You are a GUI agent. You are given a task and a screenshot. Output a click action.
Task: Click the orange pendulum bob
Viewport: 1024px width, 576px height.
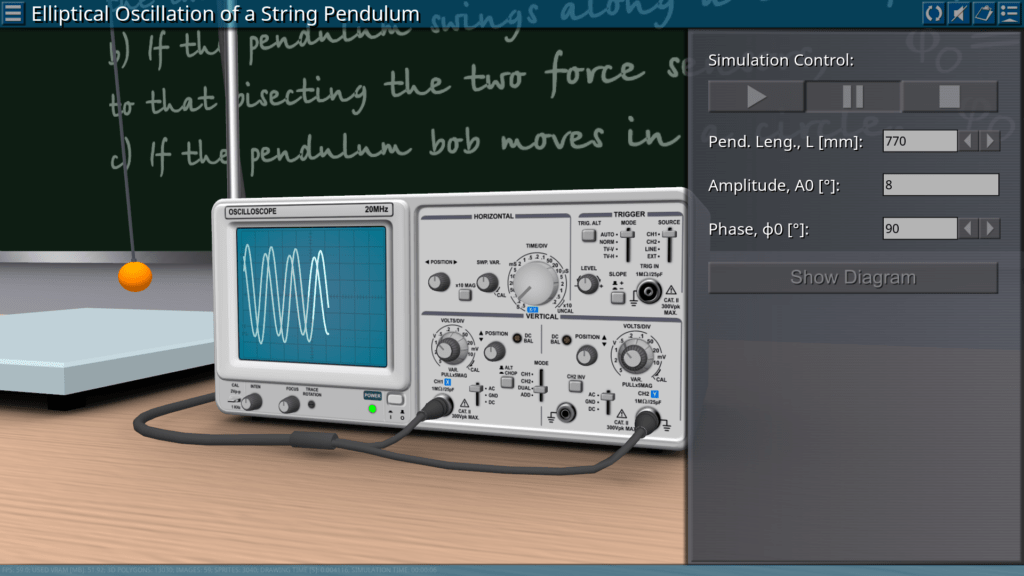point(135,276)
